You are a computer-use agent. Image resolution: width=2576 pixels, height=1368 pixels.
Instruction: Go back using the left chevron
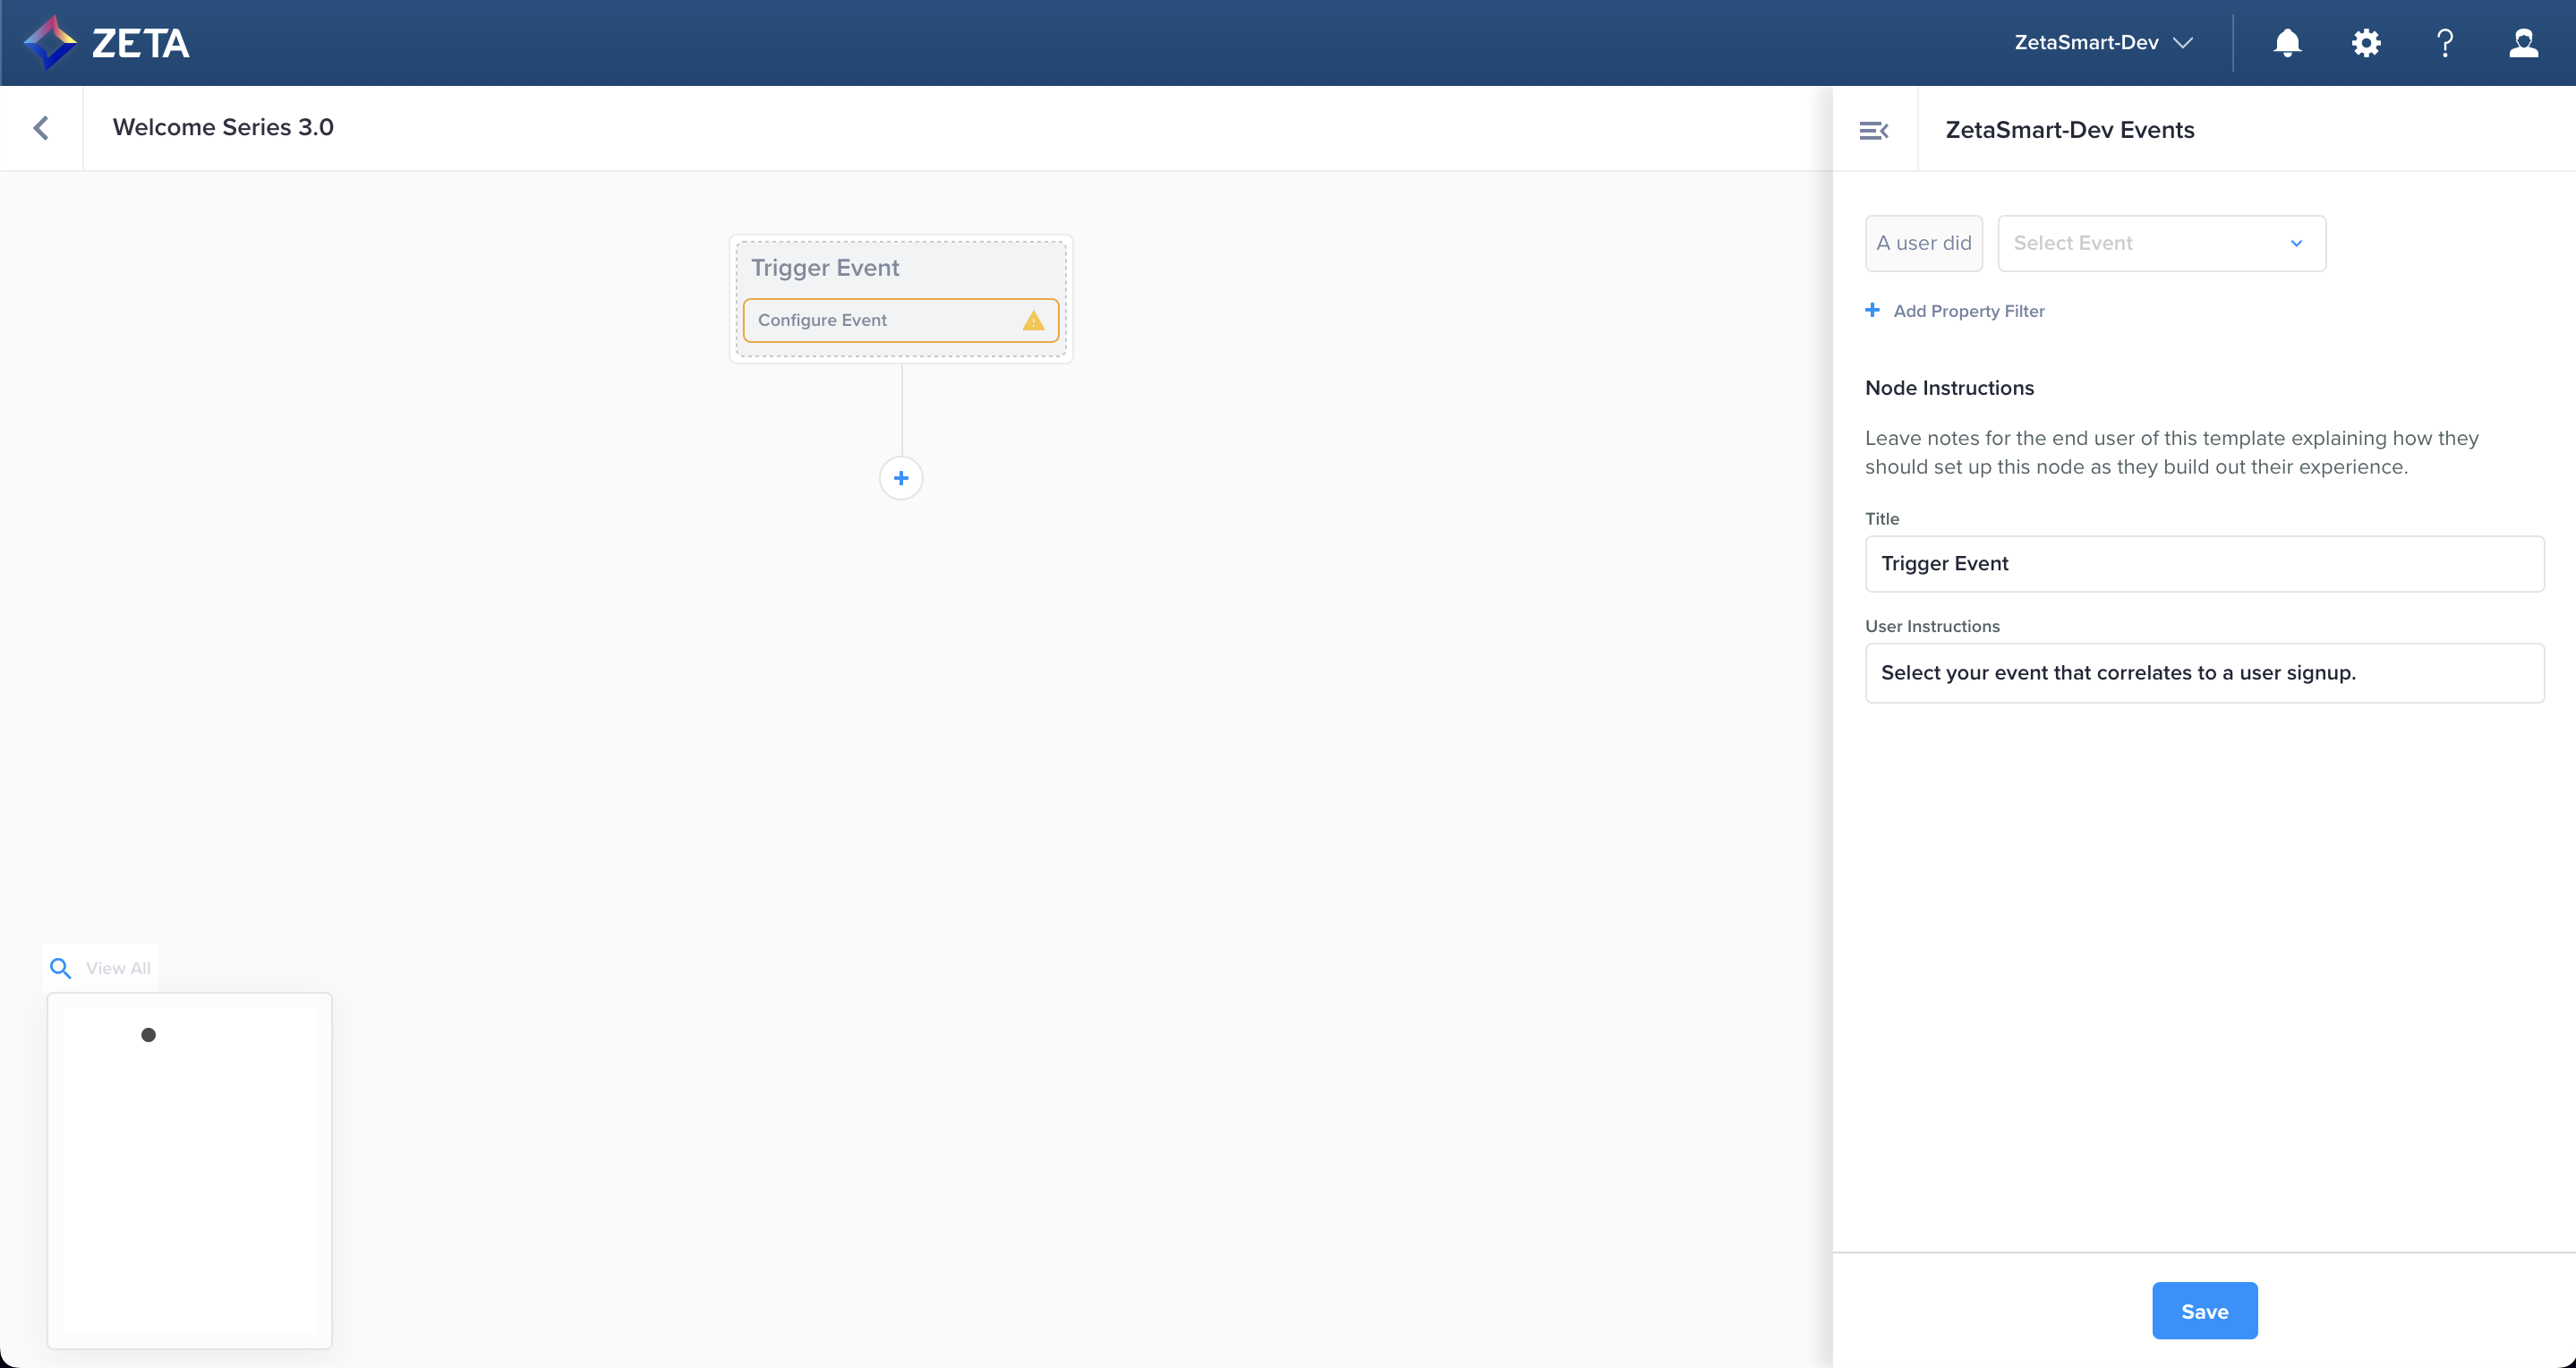click(x=41, y=128)
